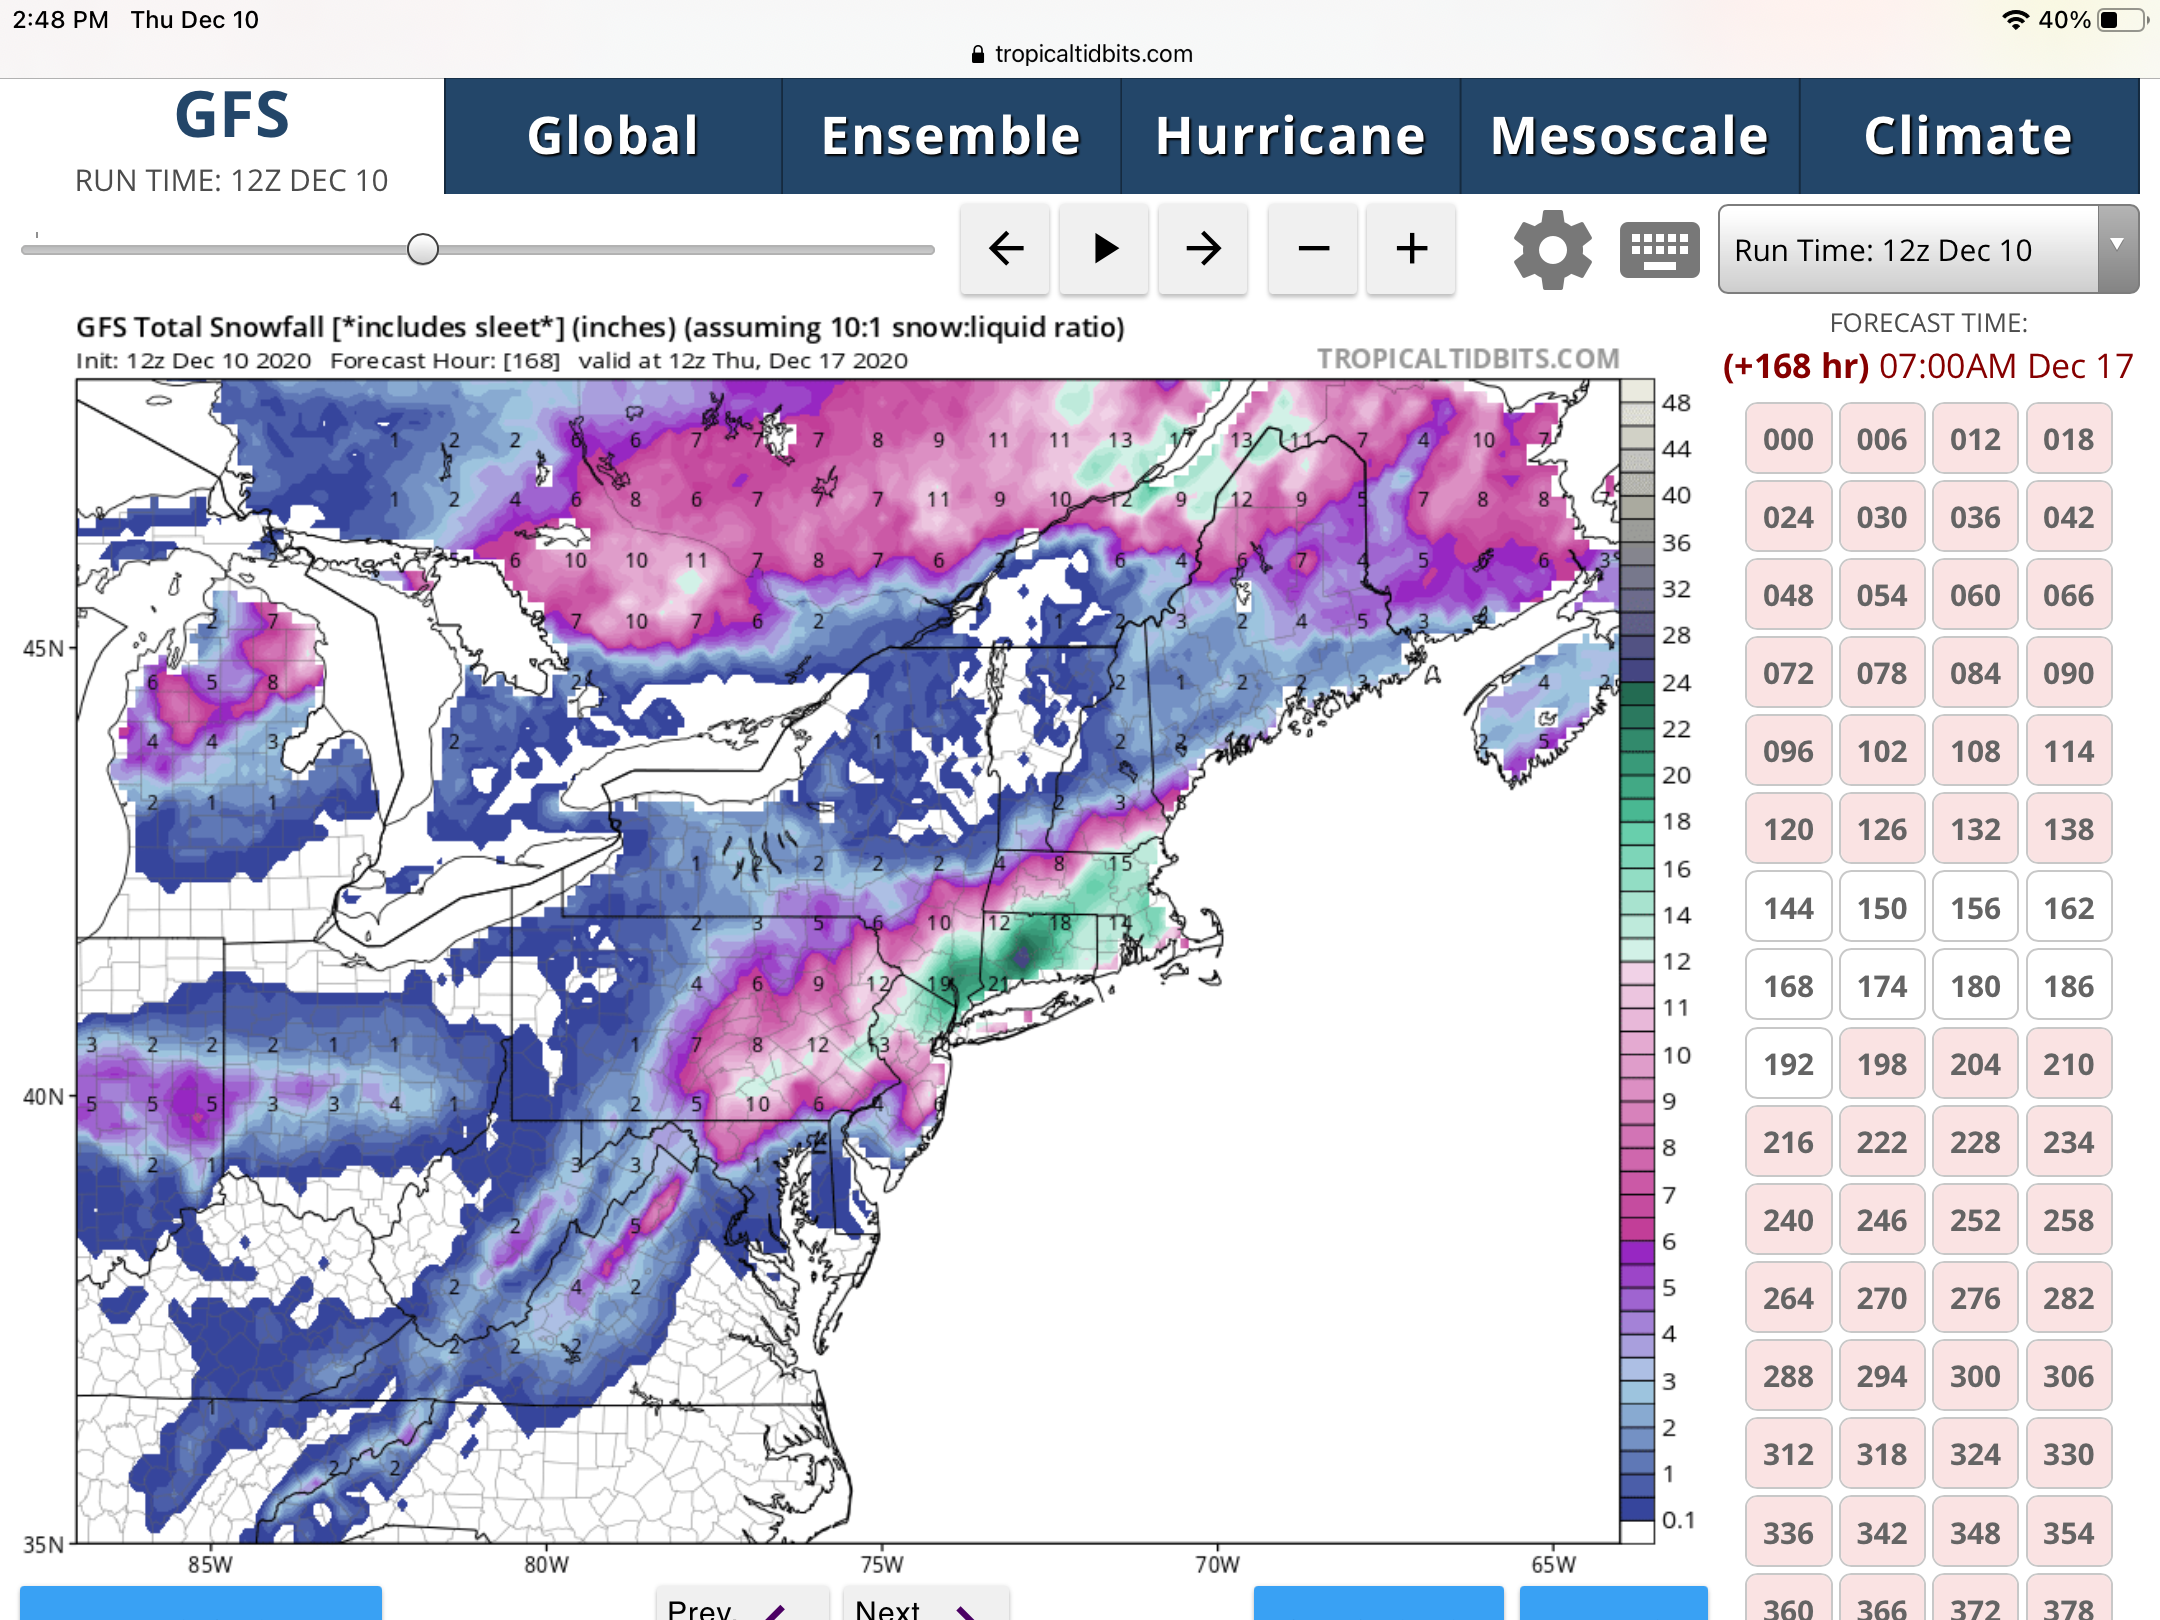Select forecast hour 000
This screenshot has height=1620, width=2160.
click(x=1788, y=440)
